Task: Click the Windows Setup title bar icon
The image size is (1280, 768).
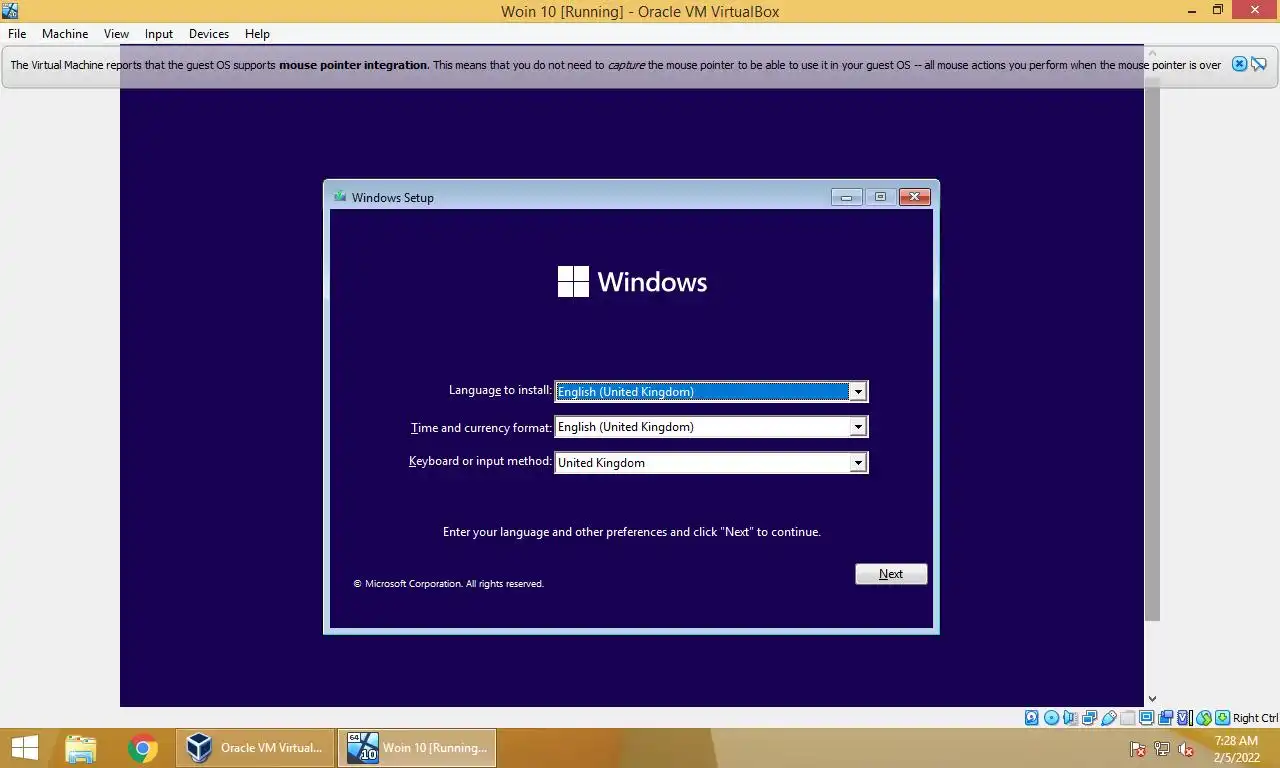Action: (x=340, y=197)
